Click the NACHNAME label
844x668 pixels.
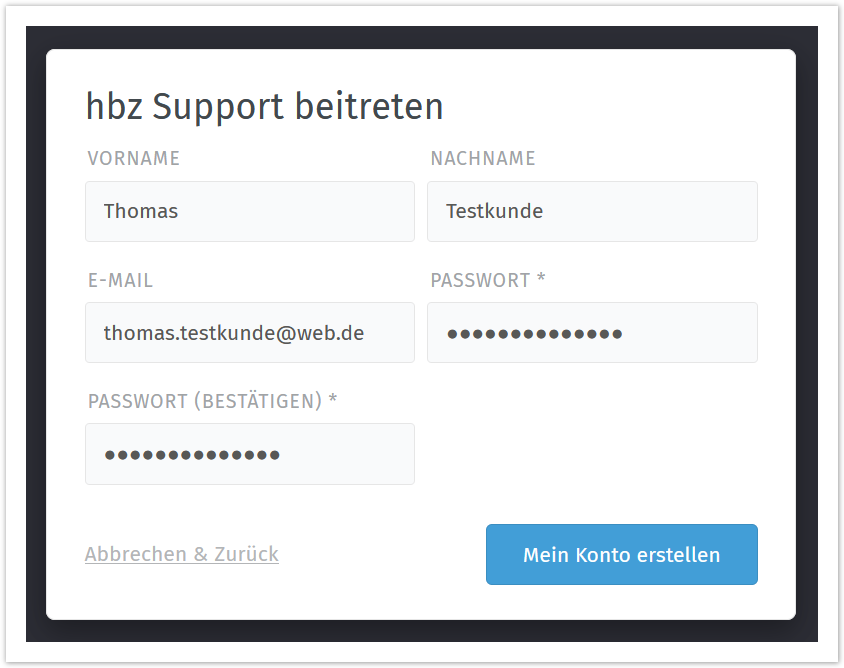click(483, 158)
